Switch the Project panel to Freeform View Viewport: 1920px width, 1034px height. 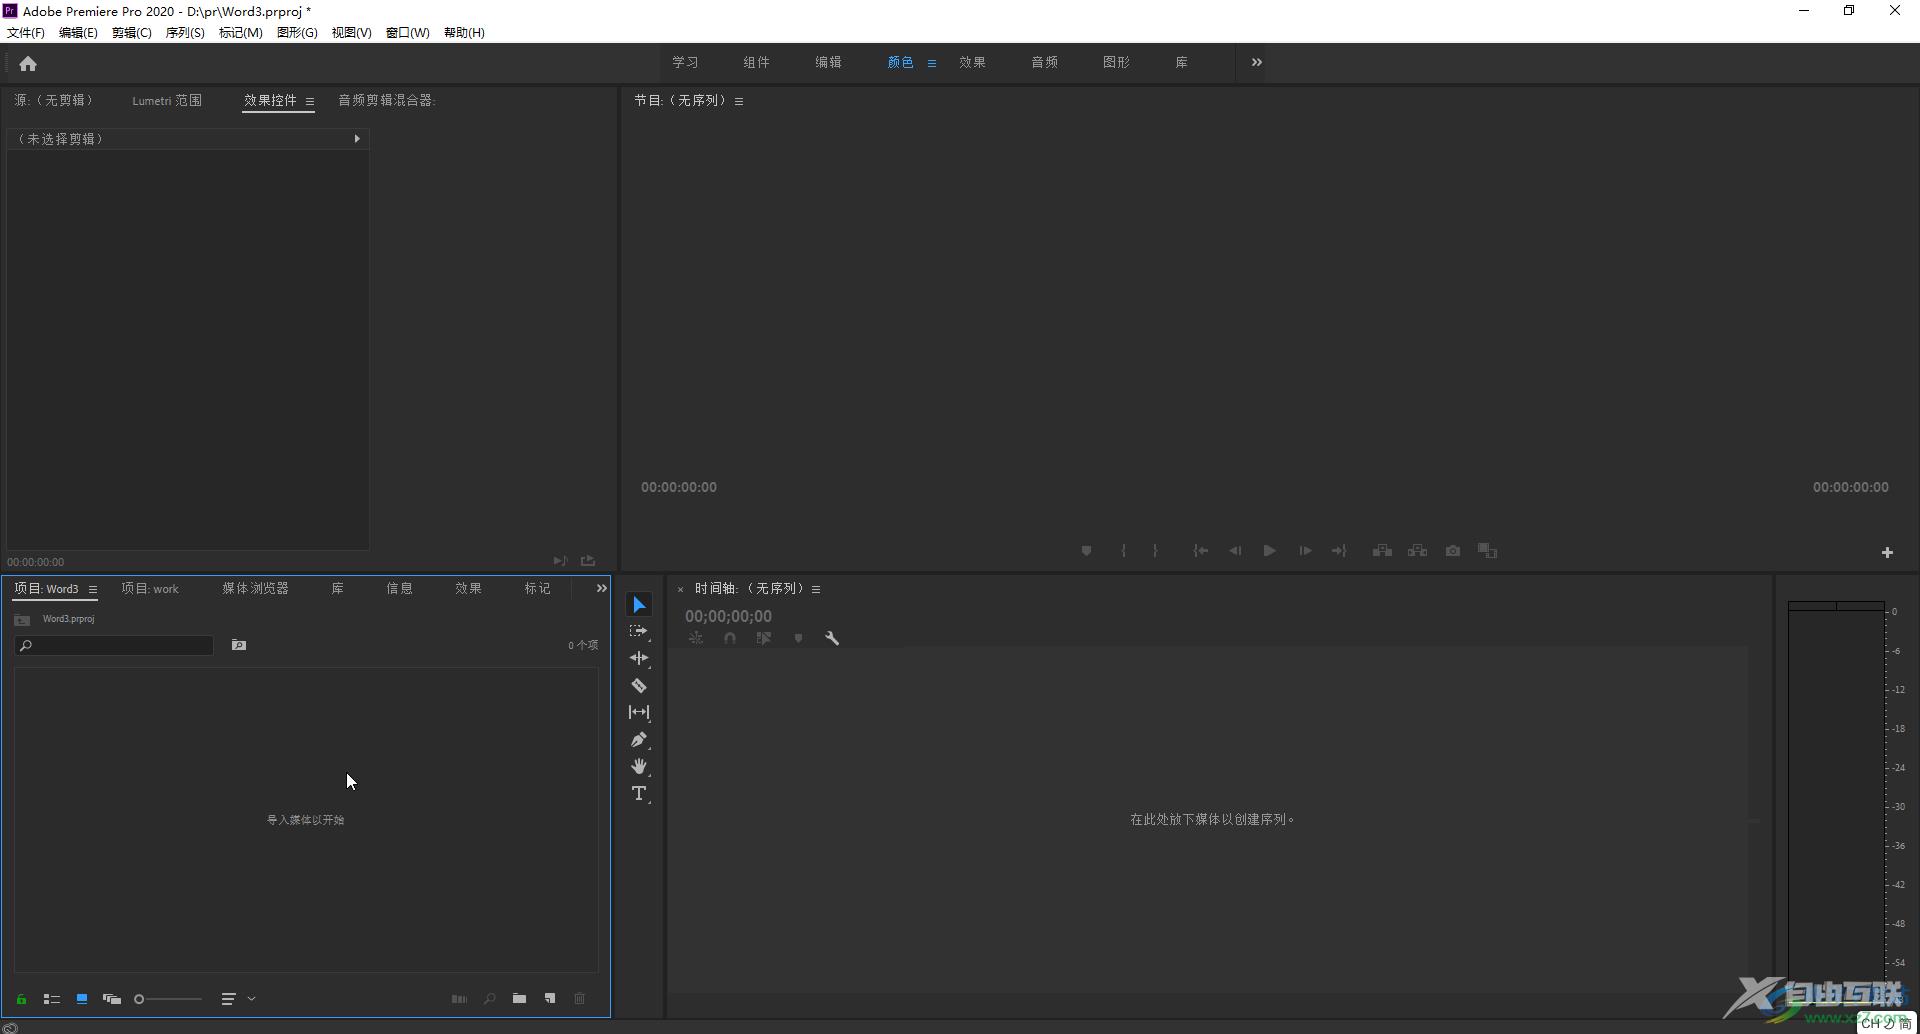pyautogui.click(x=112, y=999)
